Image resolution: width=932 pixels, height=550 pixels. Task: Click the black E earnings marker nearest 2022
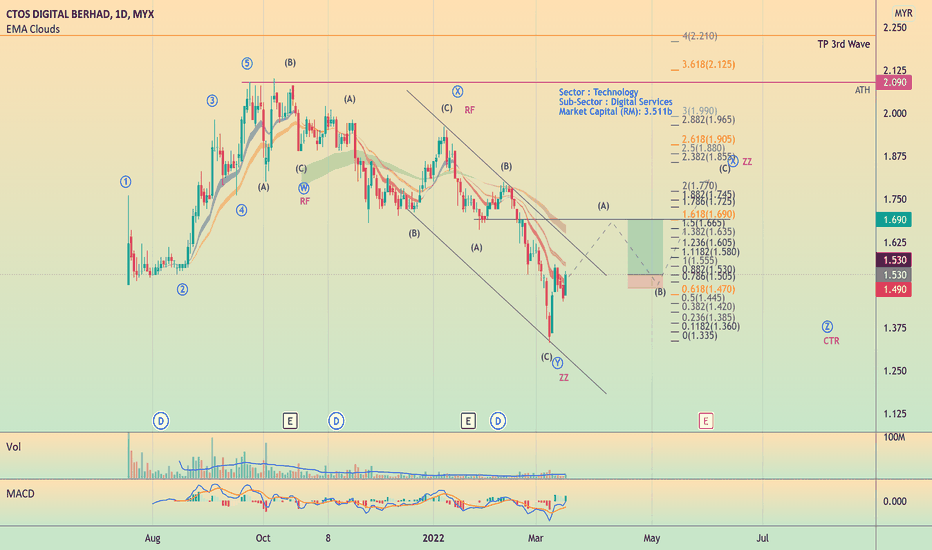point(468,421)
